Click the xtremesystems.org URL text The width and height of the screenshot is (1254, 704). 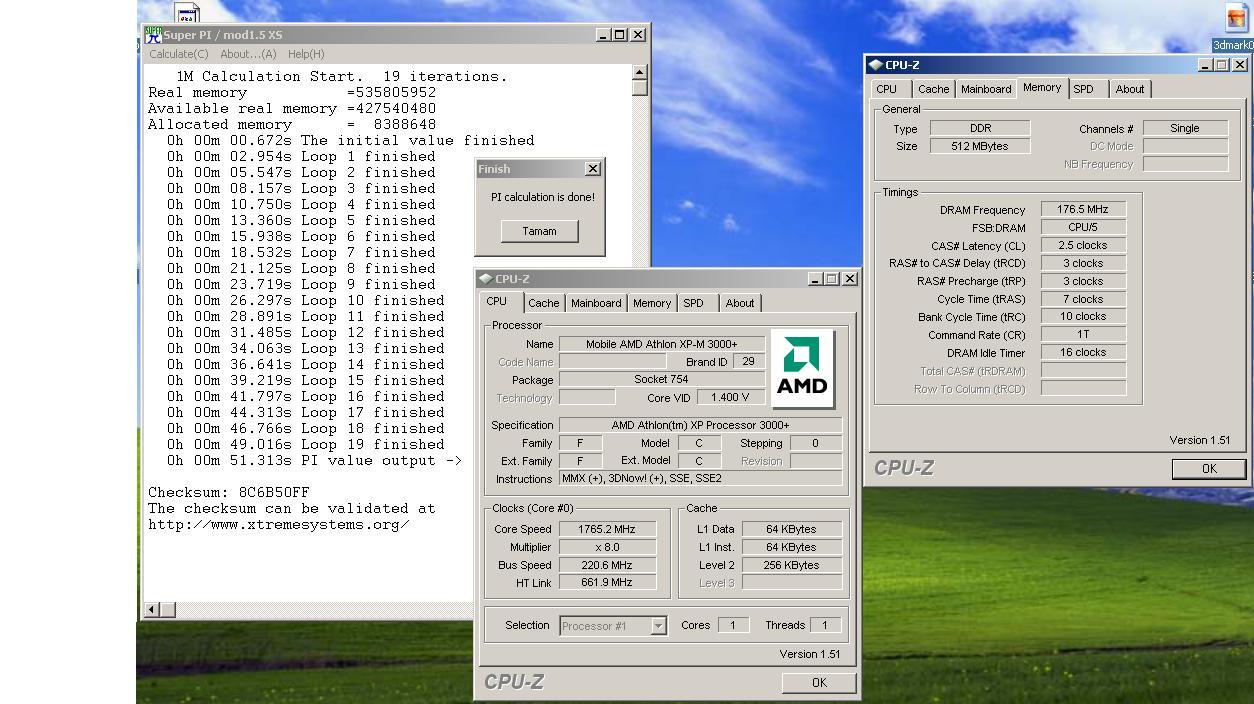point(279,524)
